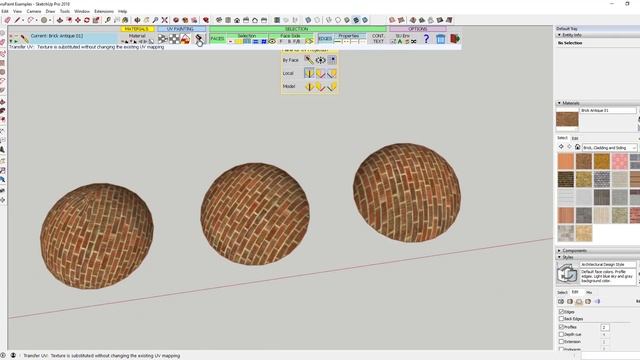Pick the third Local plane projection icon
The image size is (640, 360).
(x=331, y=73)
